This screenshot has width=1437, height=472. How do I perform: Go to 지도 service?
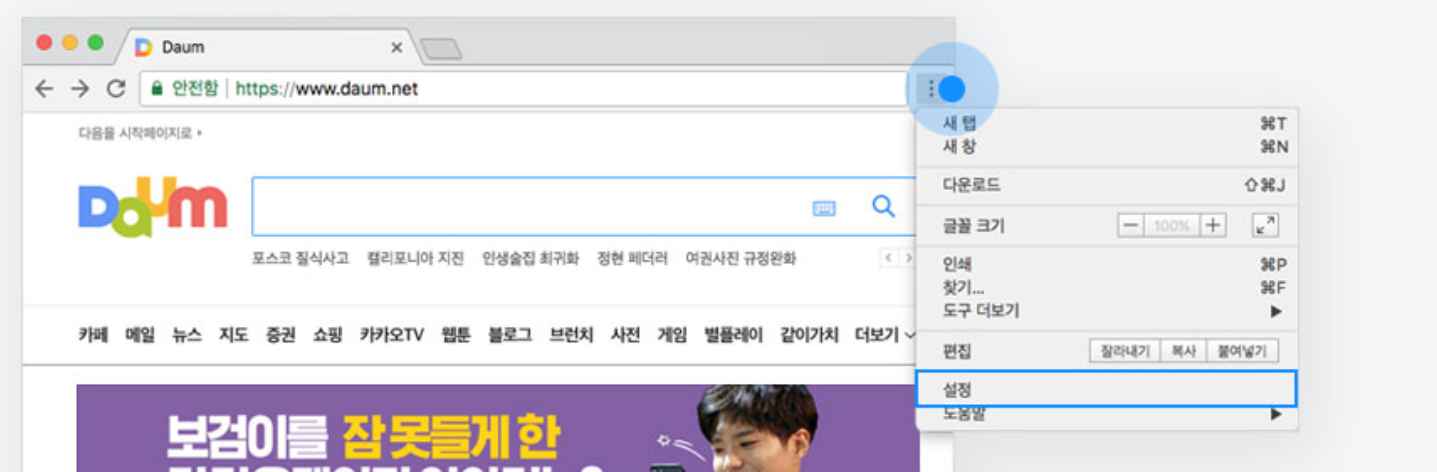(233, 335)
